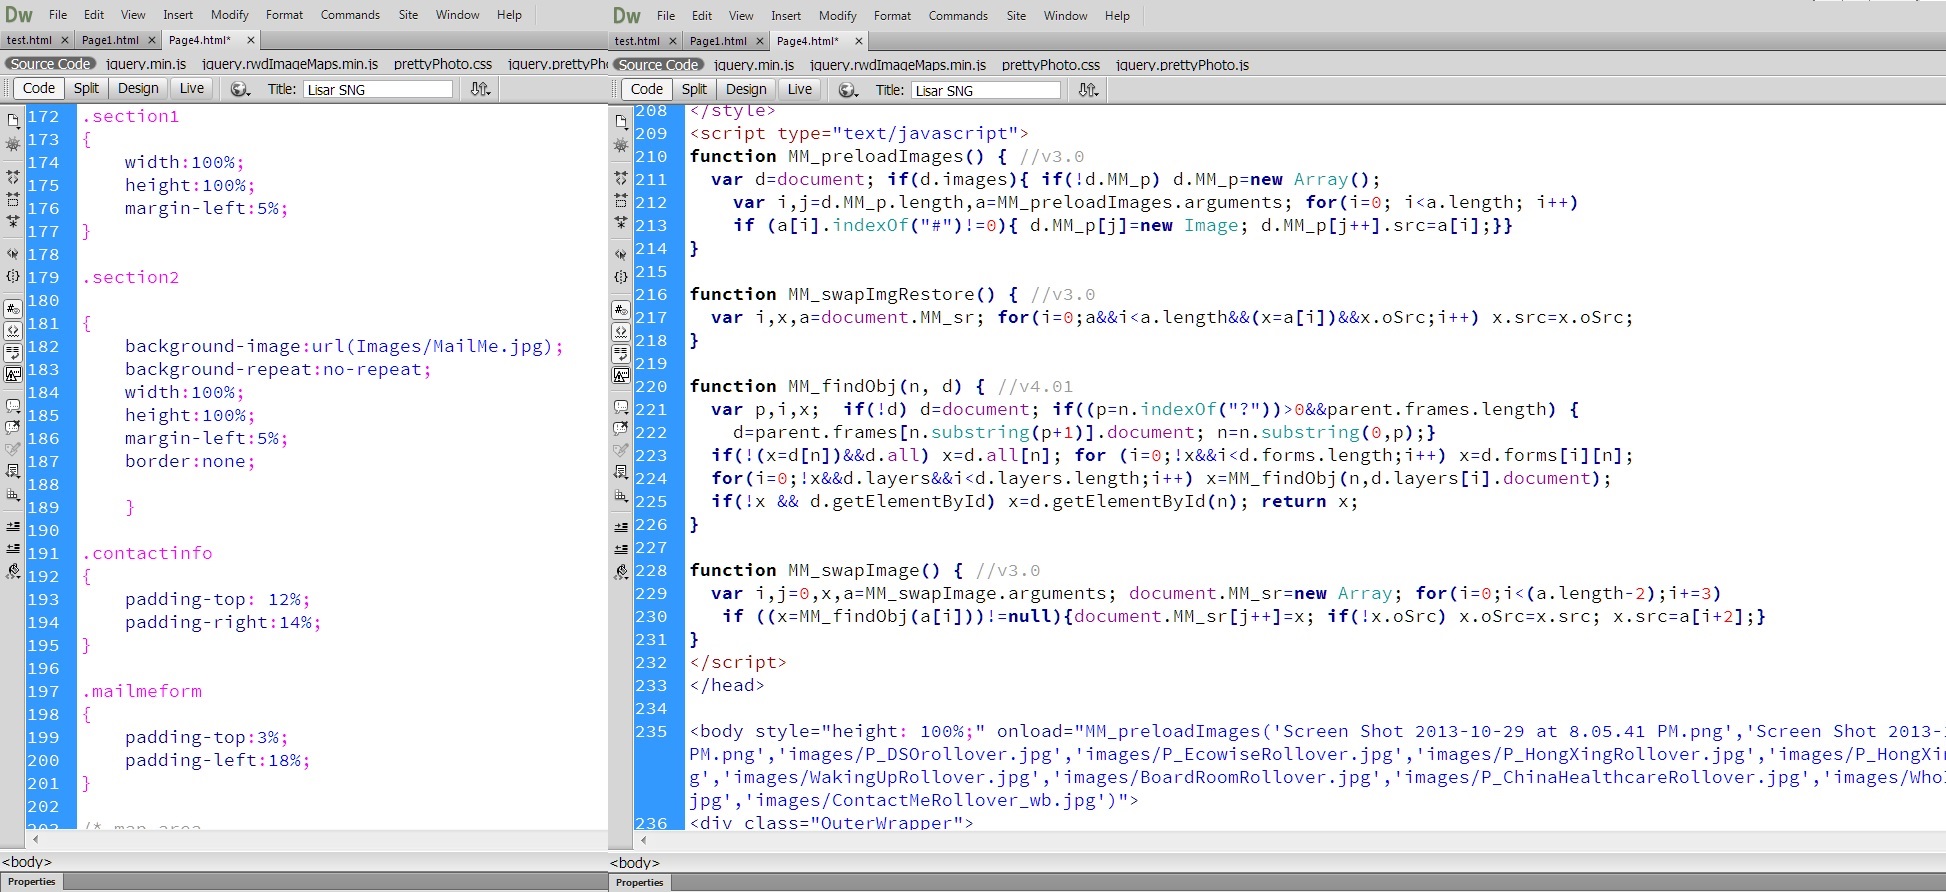Click the Dw logo in right window
Image resolution: width=1946 pixels, height=892 pixels.
tap(627, 16)
